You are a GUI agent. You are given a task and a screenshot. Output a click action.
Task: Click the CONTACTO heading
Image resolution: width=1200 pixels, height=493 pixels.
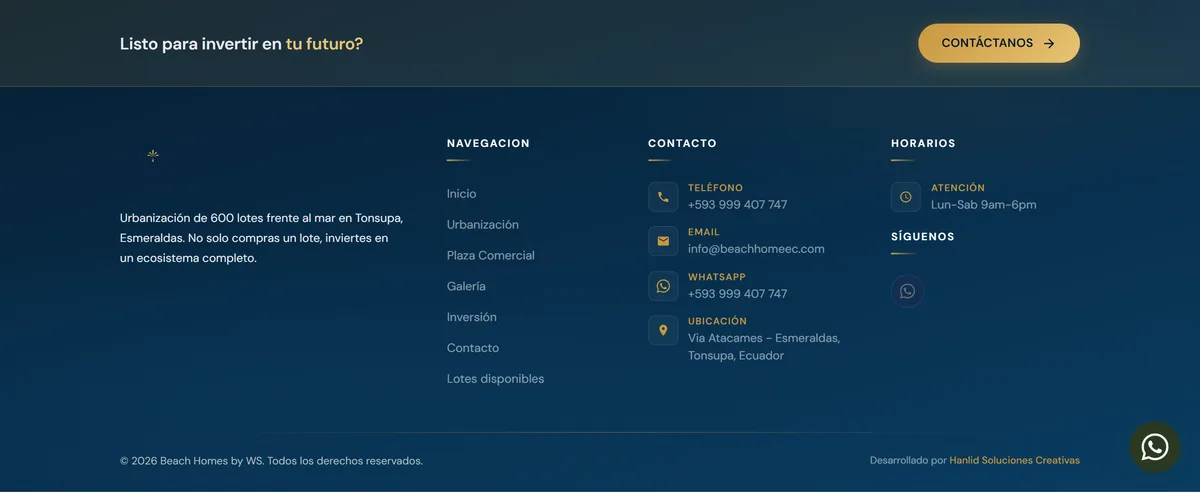[x=682, y=144]
